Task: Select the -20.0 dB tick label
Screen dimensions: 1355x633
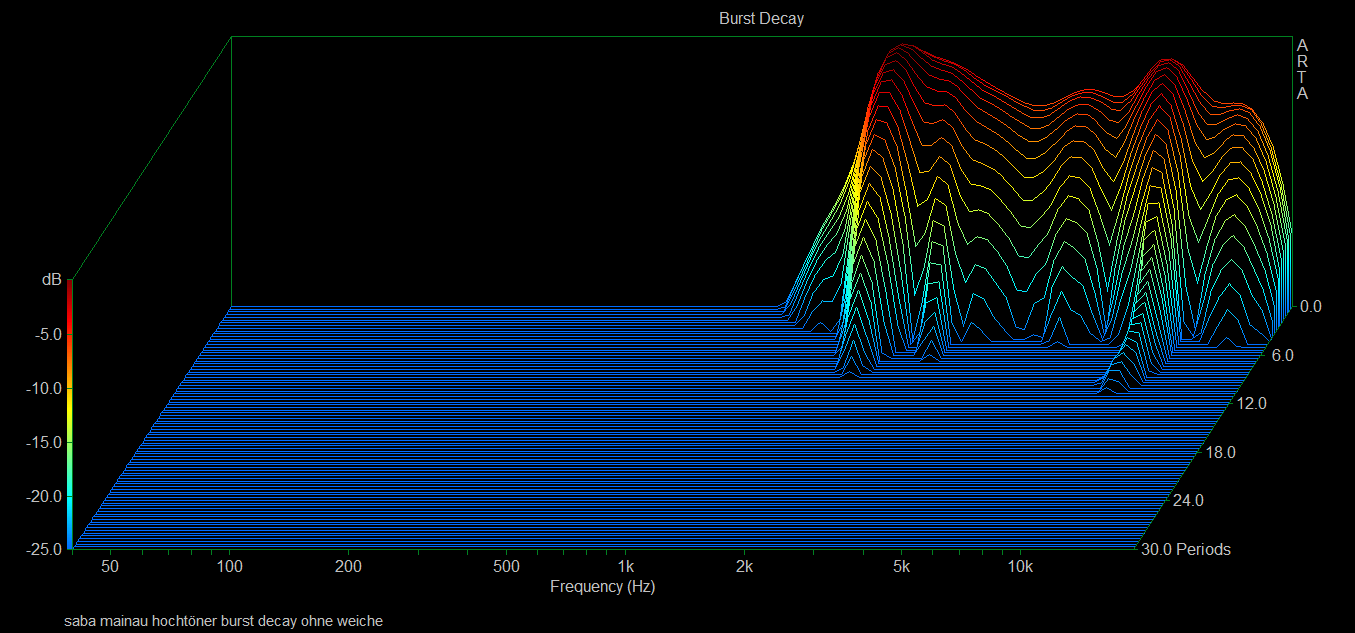Action: point(42,496)
